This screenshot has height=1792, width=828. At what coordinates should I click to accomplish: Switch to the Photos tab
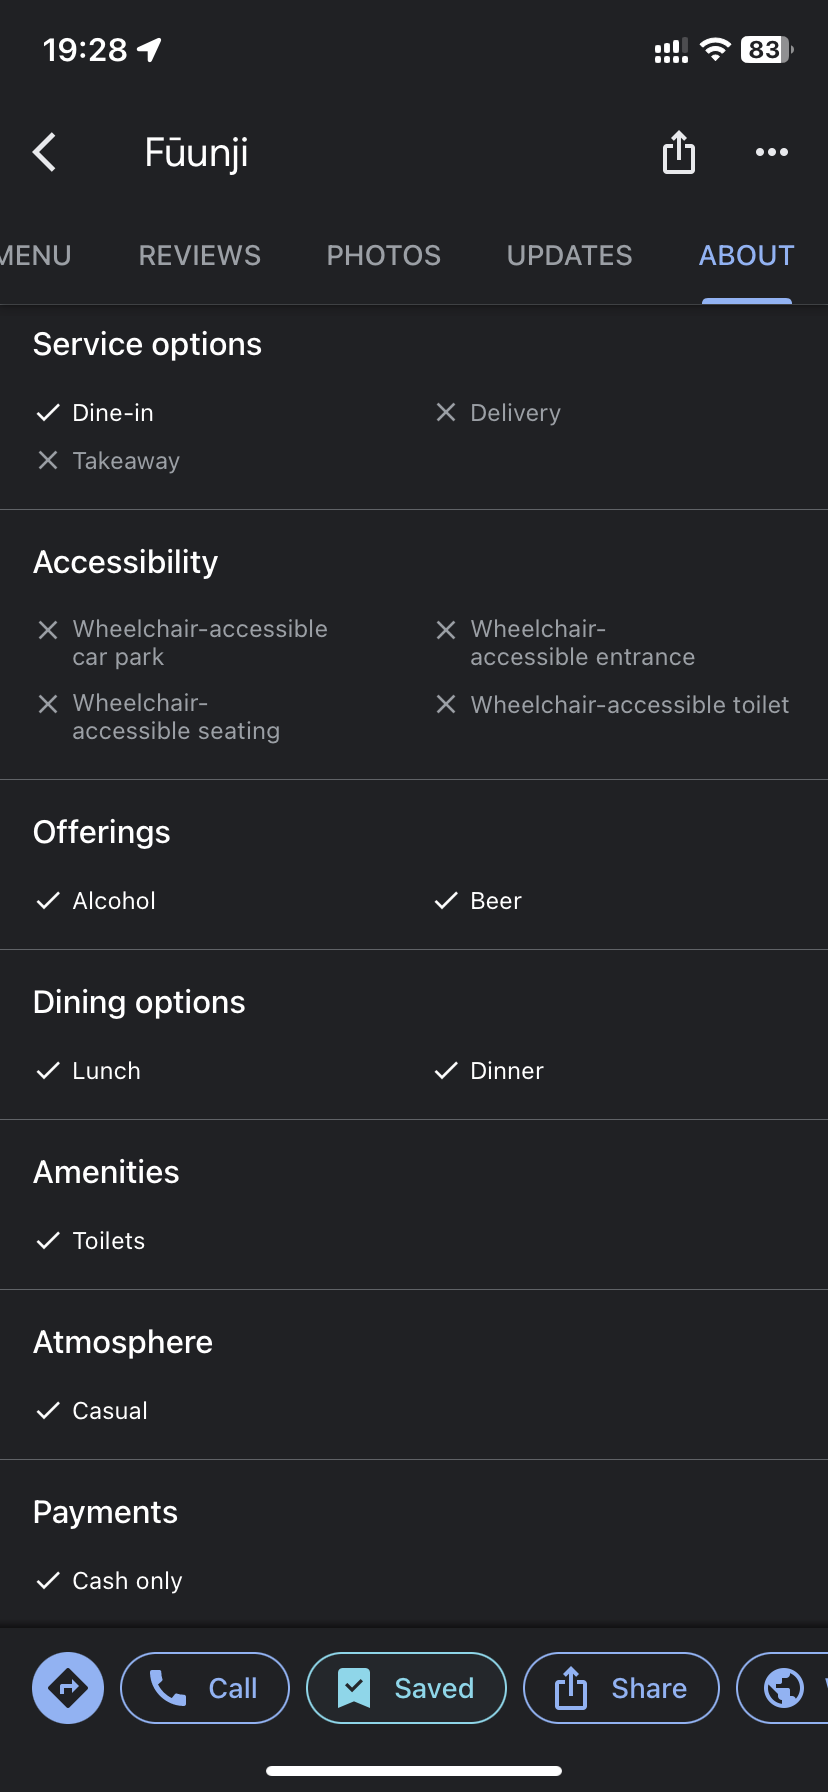pyautogui.click(x=384, y=256)
